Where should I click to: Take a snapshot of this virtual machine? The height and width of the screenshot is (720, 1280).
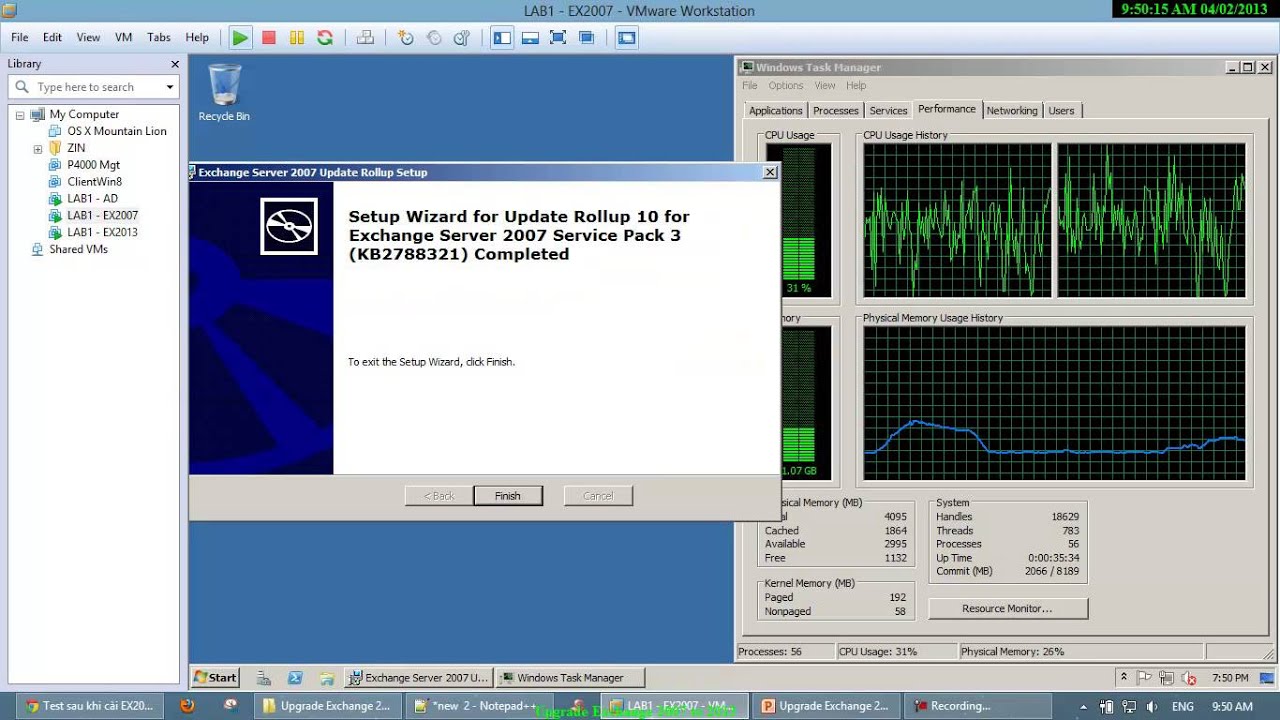[x=405, y=38]
